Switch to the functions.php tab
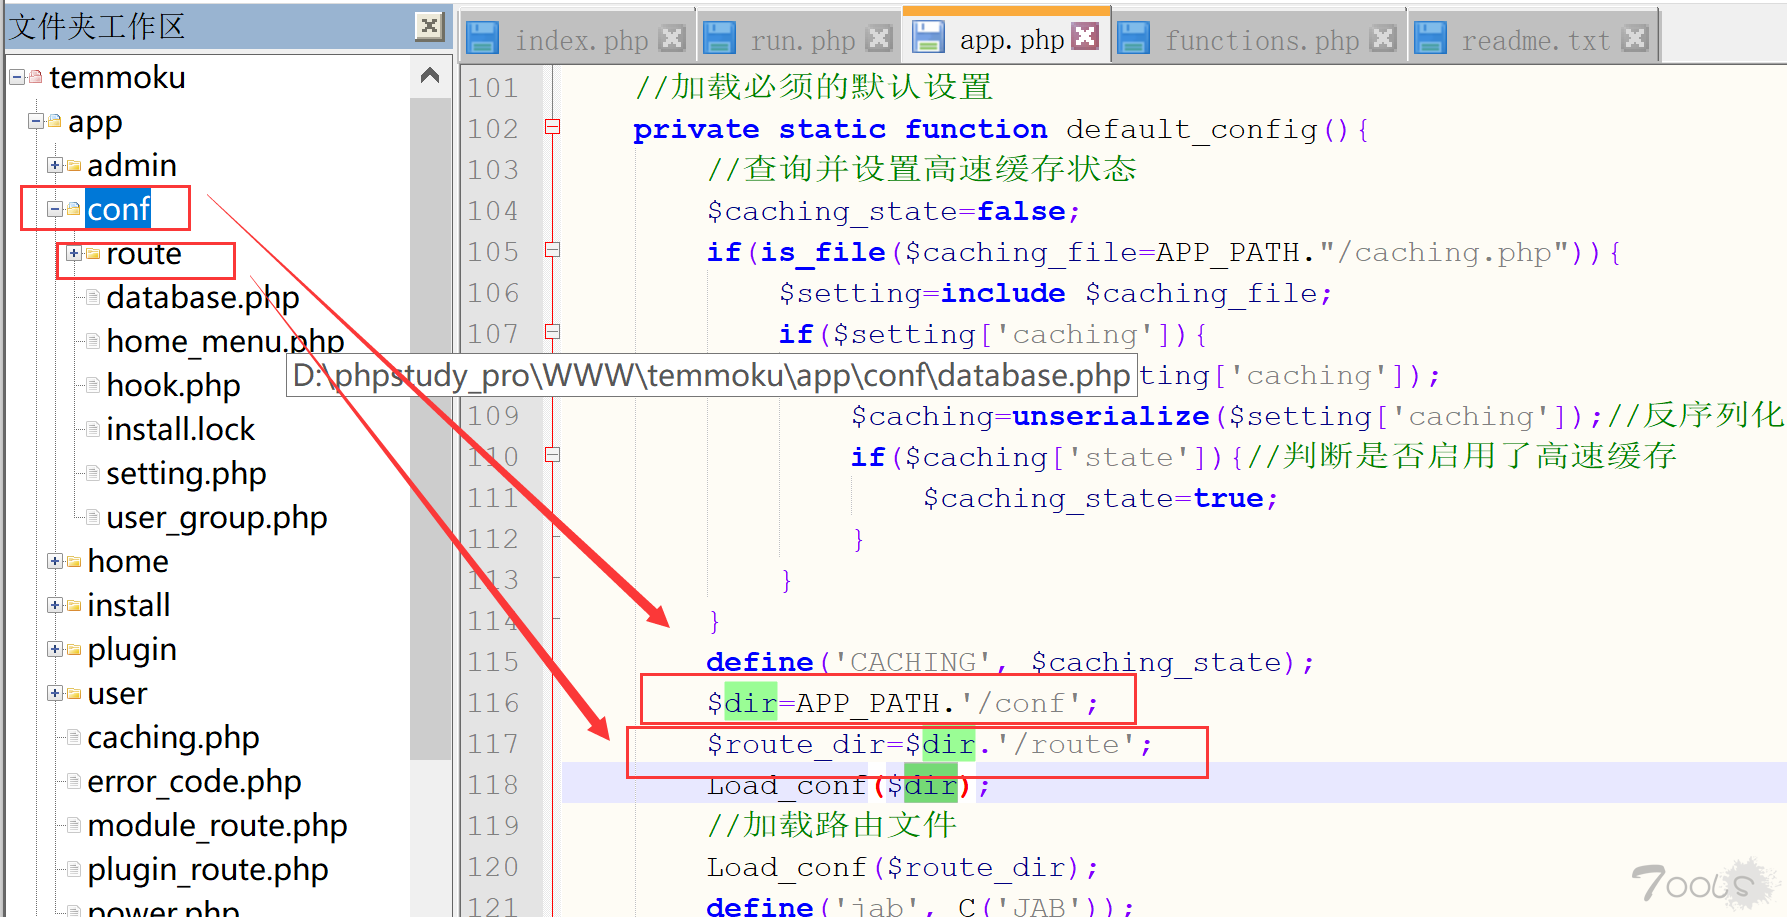 tap(1261, 40)
